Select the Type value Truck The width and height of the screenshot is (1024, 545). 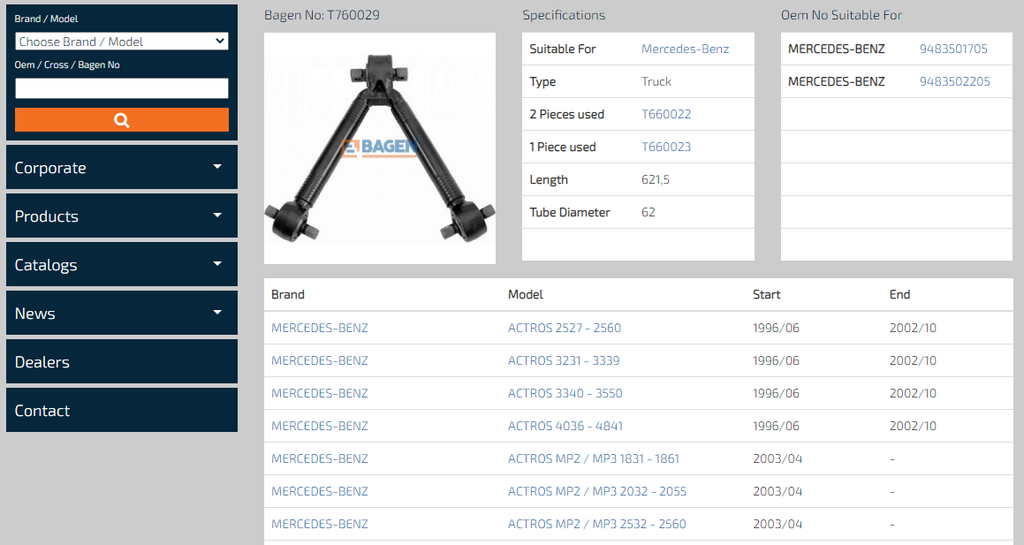click(x=656, y=82)
